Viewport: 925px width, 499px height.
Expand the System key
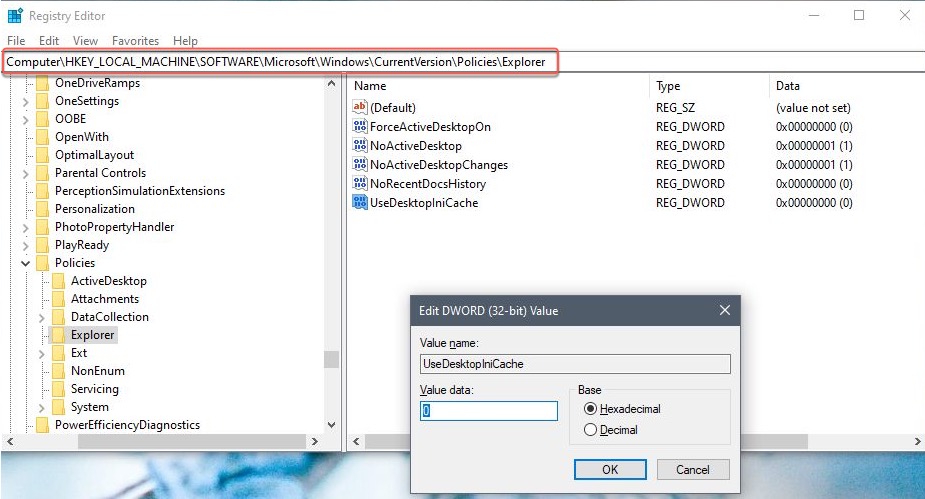[x=41, y=408]
